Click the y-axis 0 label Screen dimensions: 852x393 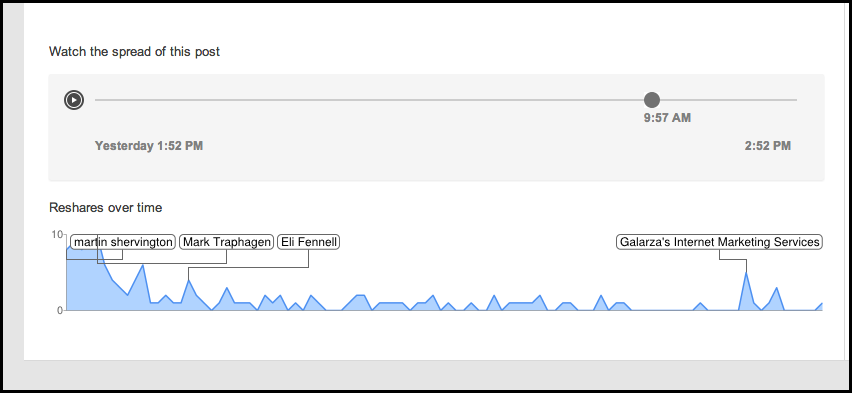click(x=60, y=310)
